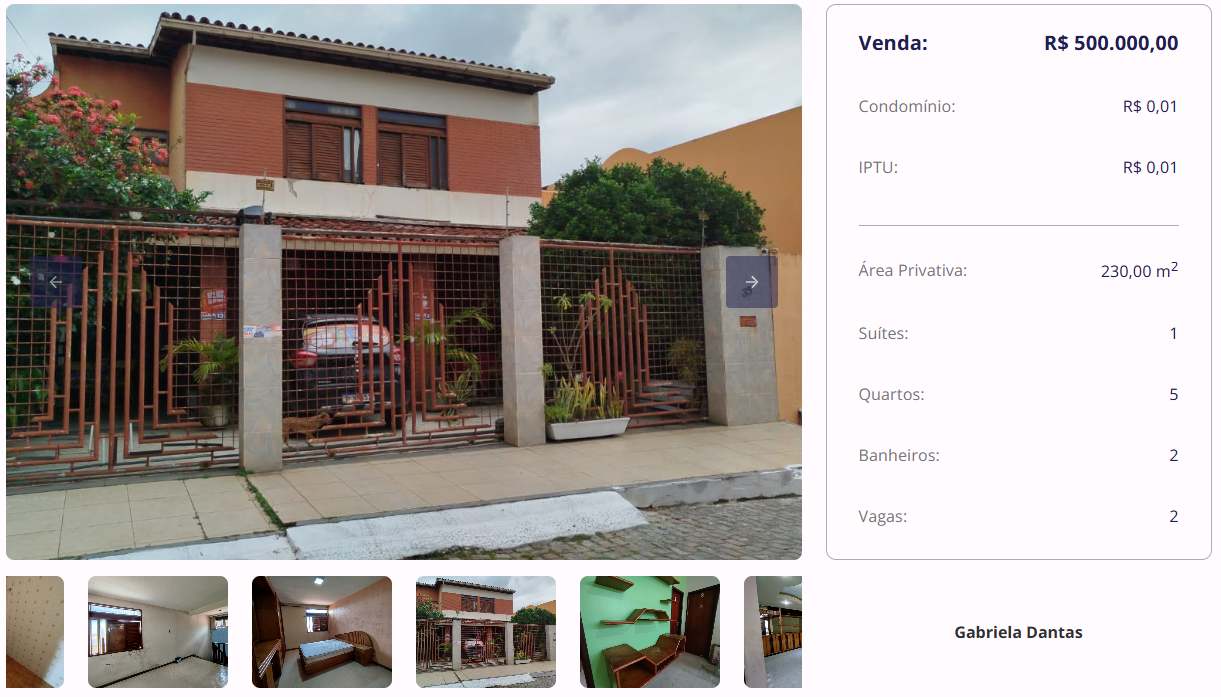The width and height of the screenshot is (1221, 697).
Task: Click the Venda label
Action: 893,43
